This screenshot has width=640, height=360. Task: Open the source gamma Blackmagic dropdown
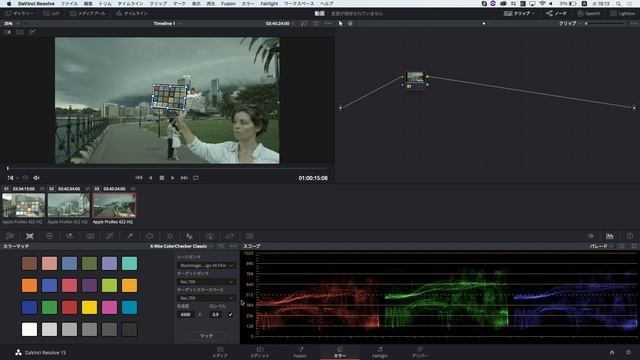coord(206,266)
